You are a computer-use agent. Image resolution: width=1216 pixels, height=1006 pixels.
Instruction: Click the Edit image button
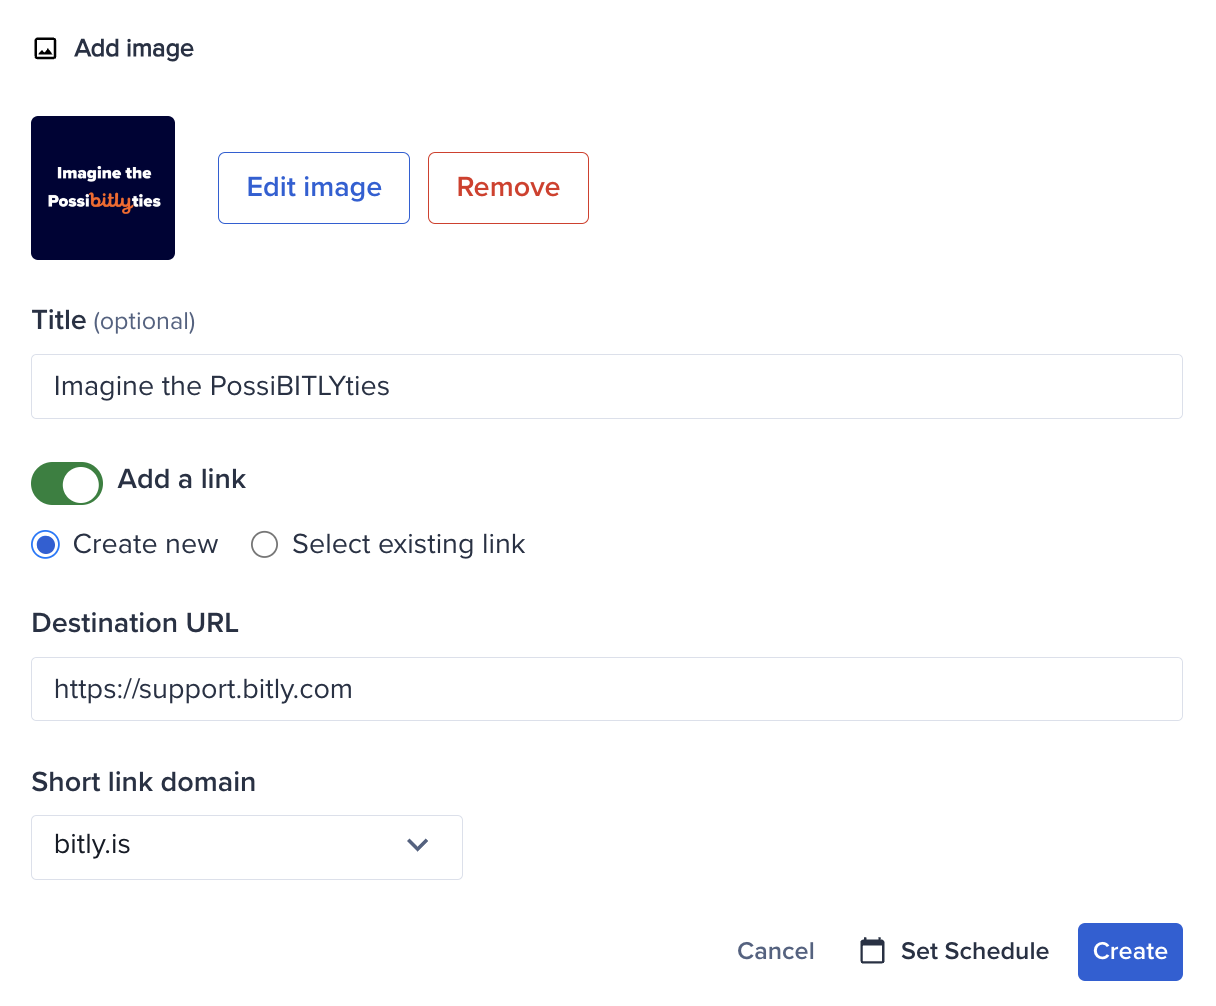(x=314, y=188)
